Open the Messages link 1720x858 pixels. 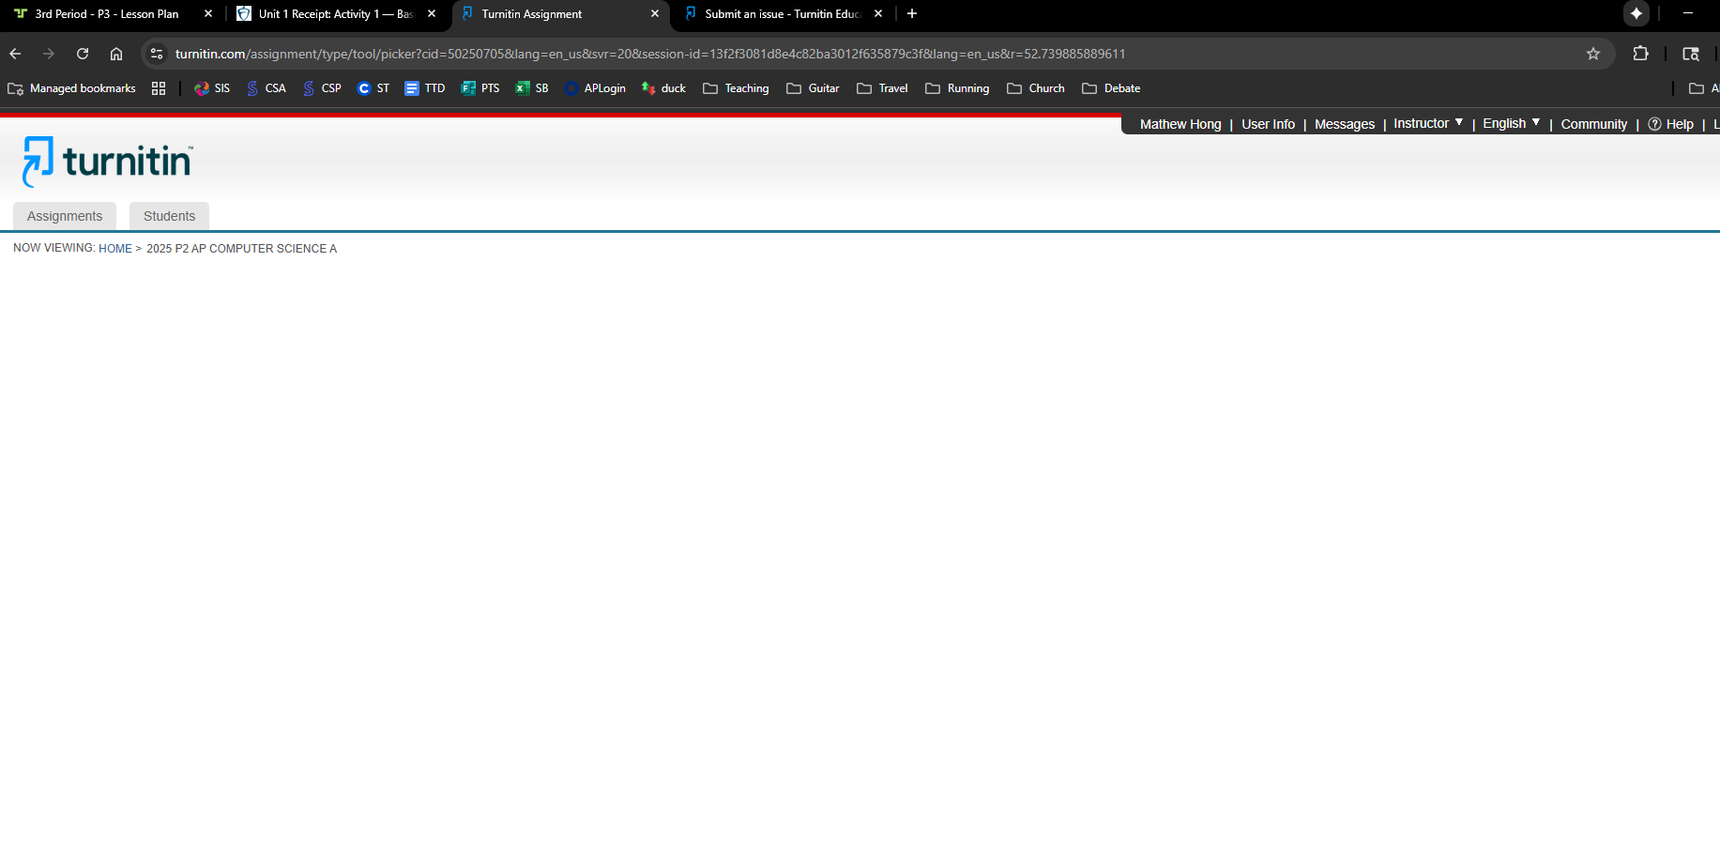point(1344,124)
